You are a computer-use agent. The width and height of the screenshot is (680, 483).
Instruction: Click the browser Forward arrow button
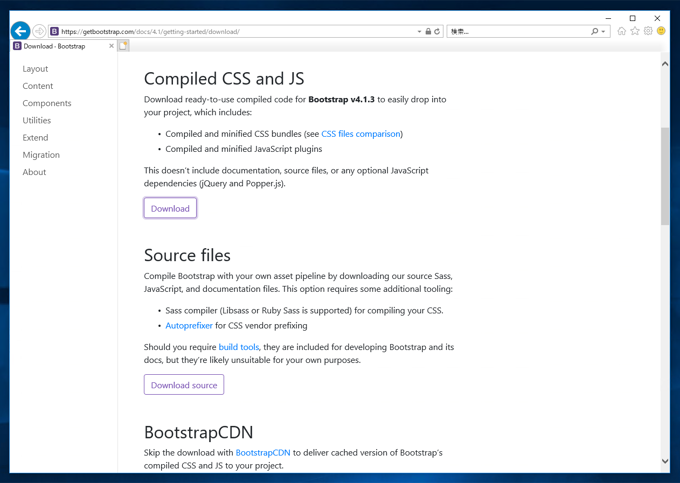click(39, 31)
